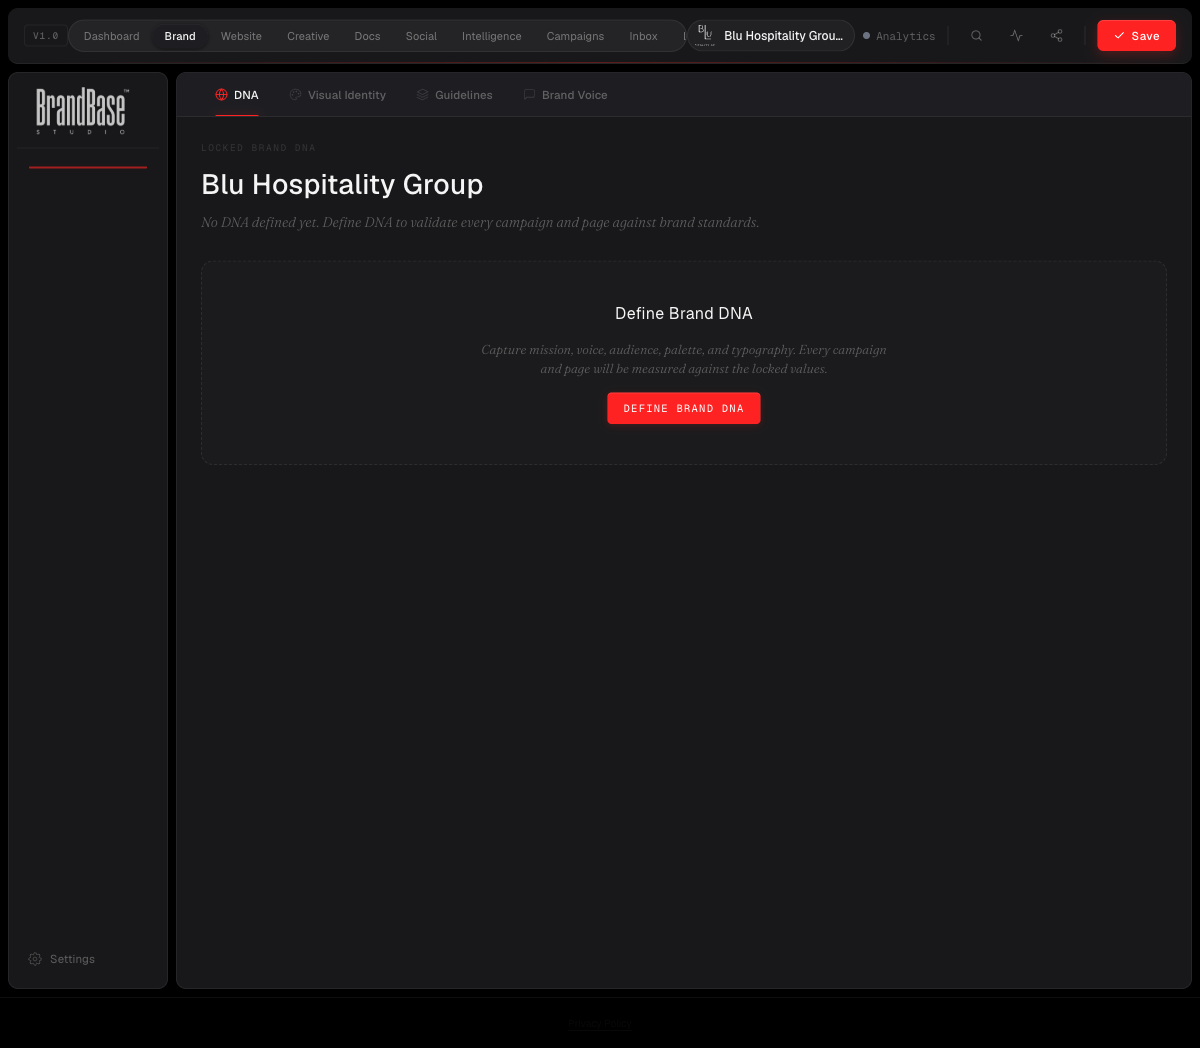Go to Campaigns section
The image size is (1200, 1048).
[575, 36]
